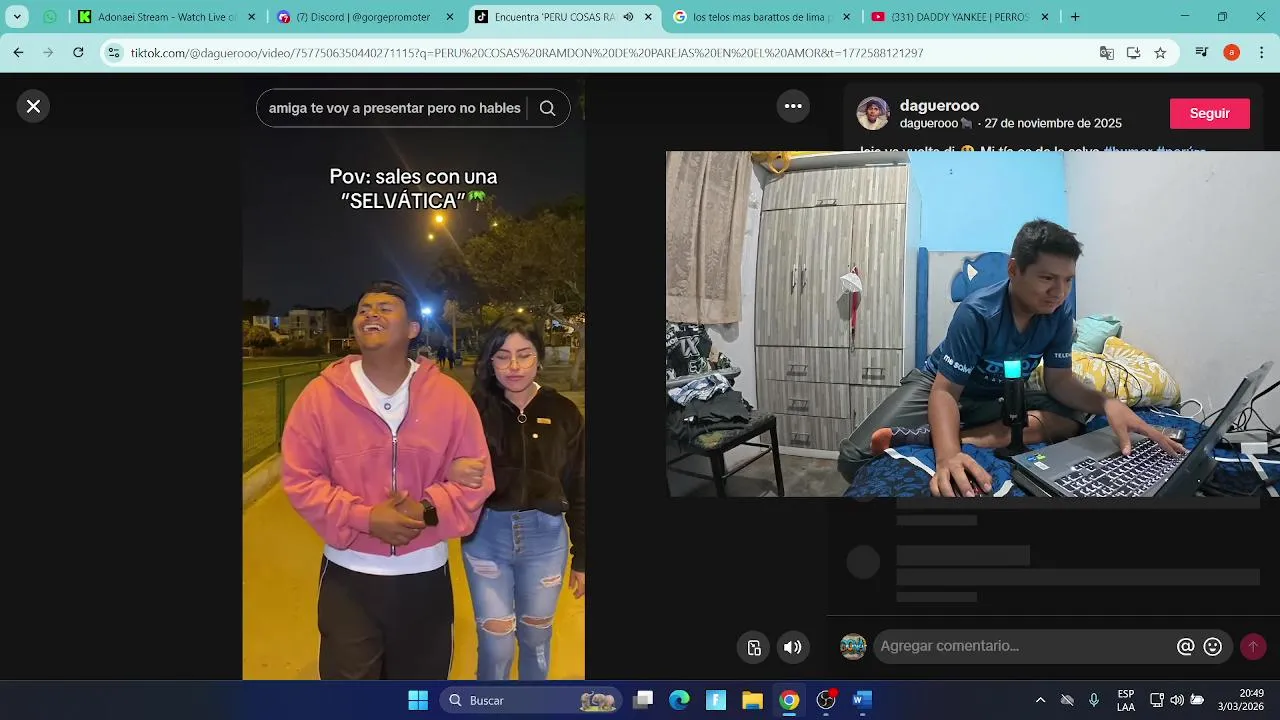This screenshot has height=720, width=1280.
Task: Click the taskbar Buscar search box
Action: click(530, 700)
